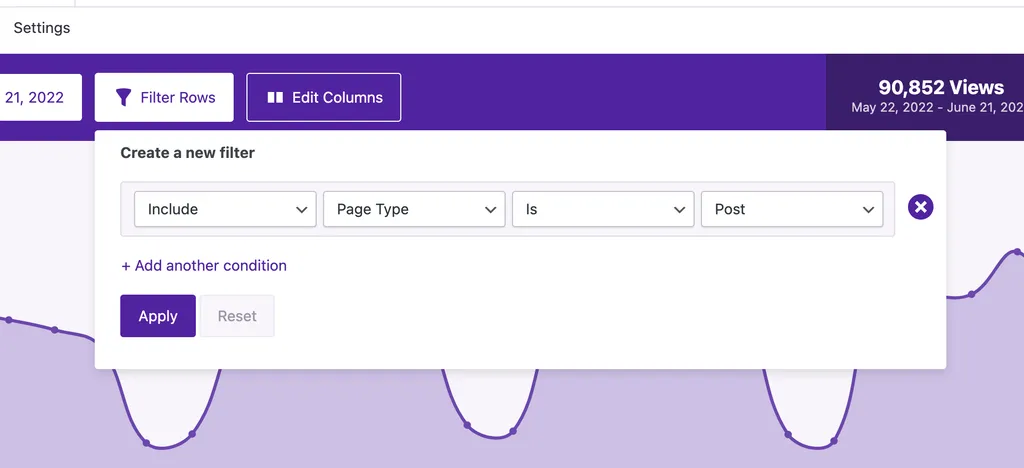Click the columns icon in Edit Columns
Viewport: 1024px width, 468px height.
(275, 98)
